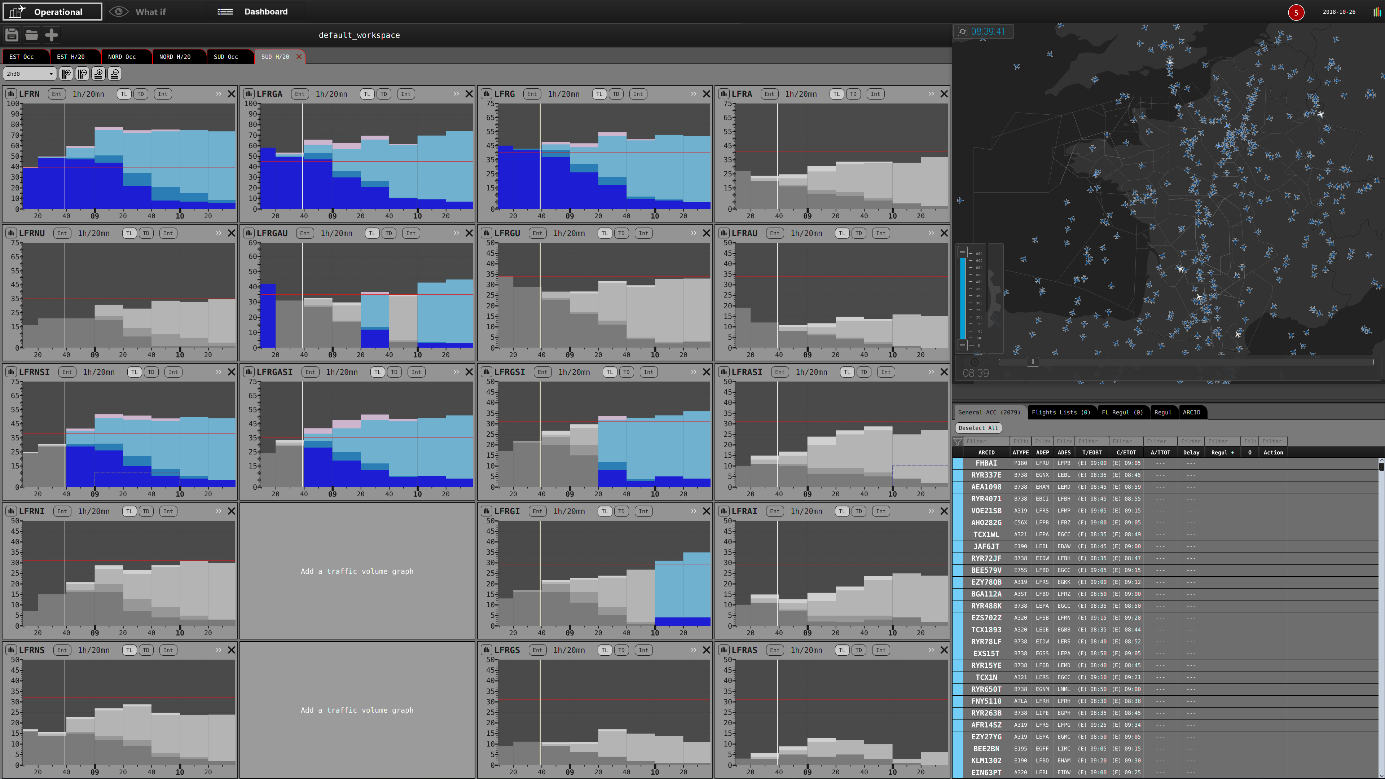Click the filter funnel icon in flight table

point(958,440)
